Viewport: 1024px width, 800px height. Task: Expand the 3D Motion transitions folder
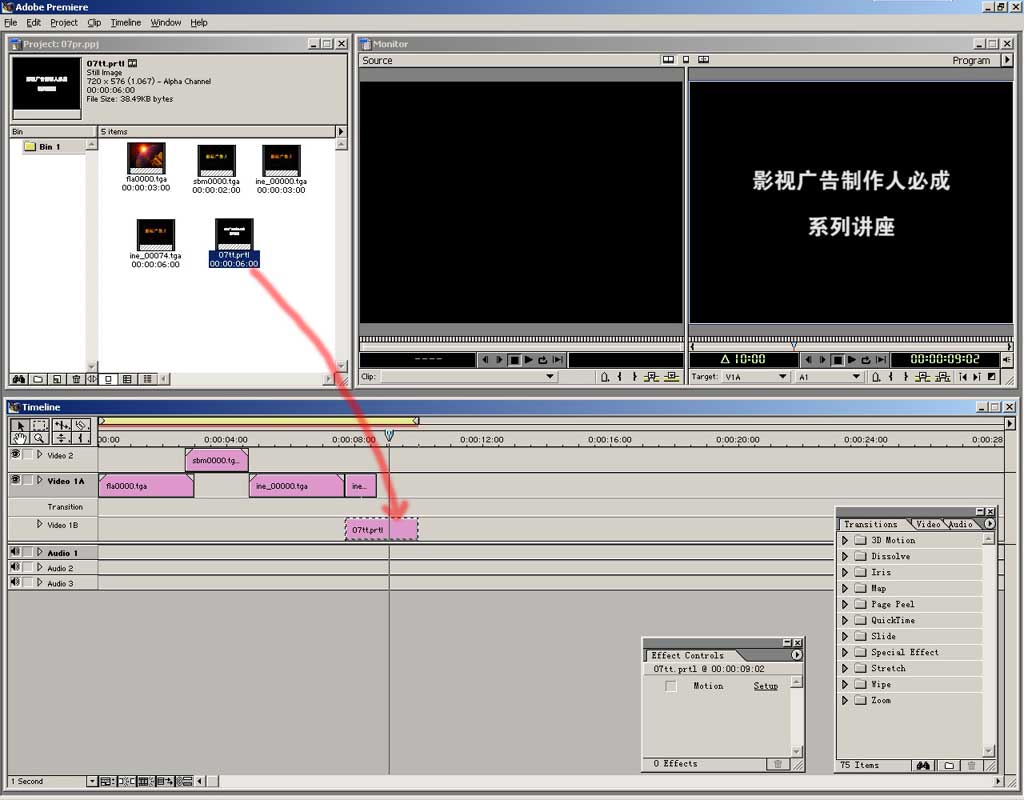[845, 540]
